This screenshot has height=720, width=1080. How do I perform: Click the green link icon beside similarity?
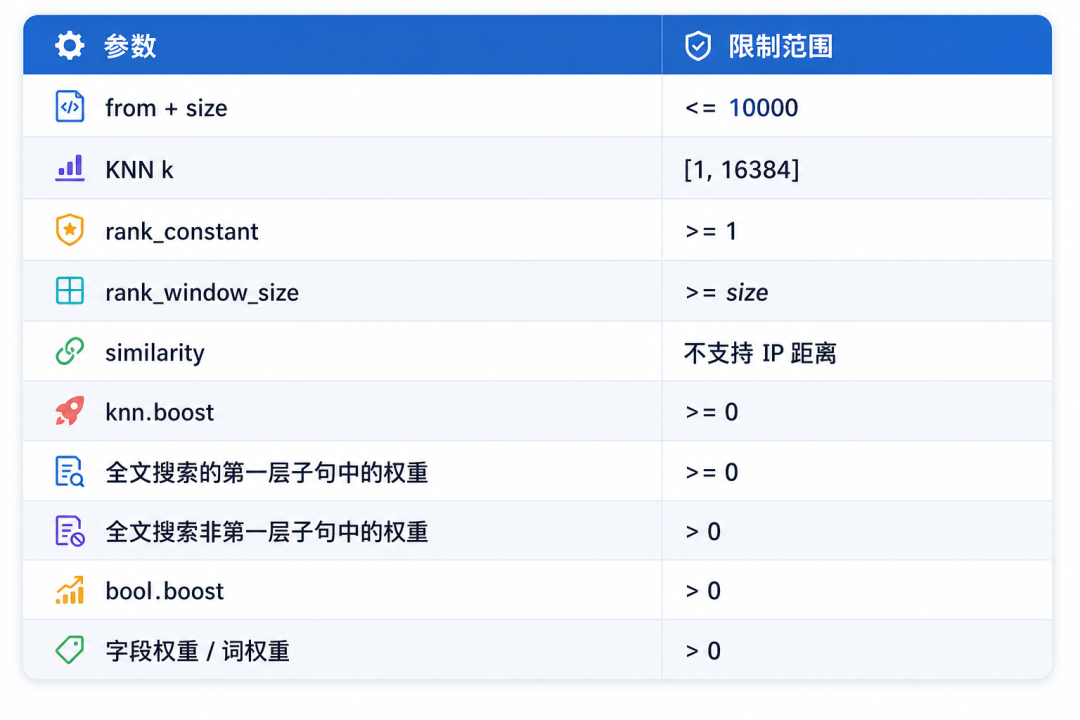pyautogui.click(x=70, y=351)
